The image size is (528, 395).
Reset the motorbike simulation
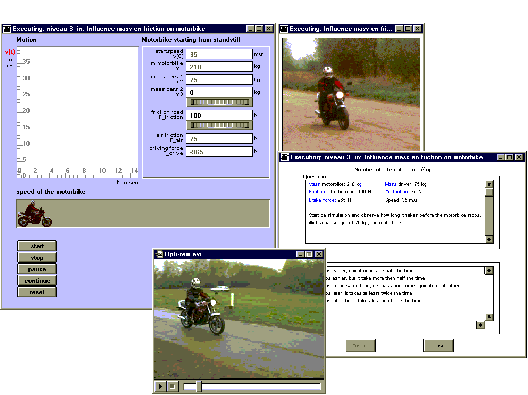37,292
